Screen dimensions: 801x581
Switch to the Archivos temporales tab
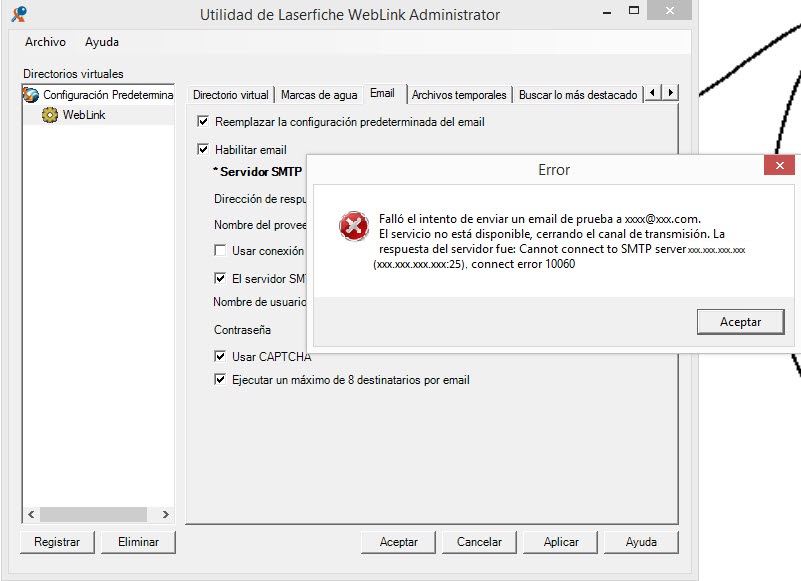pyautogui.click(x=459, y=95)
